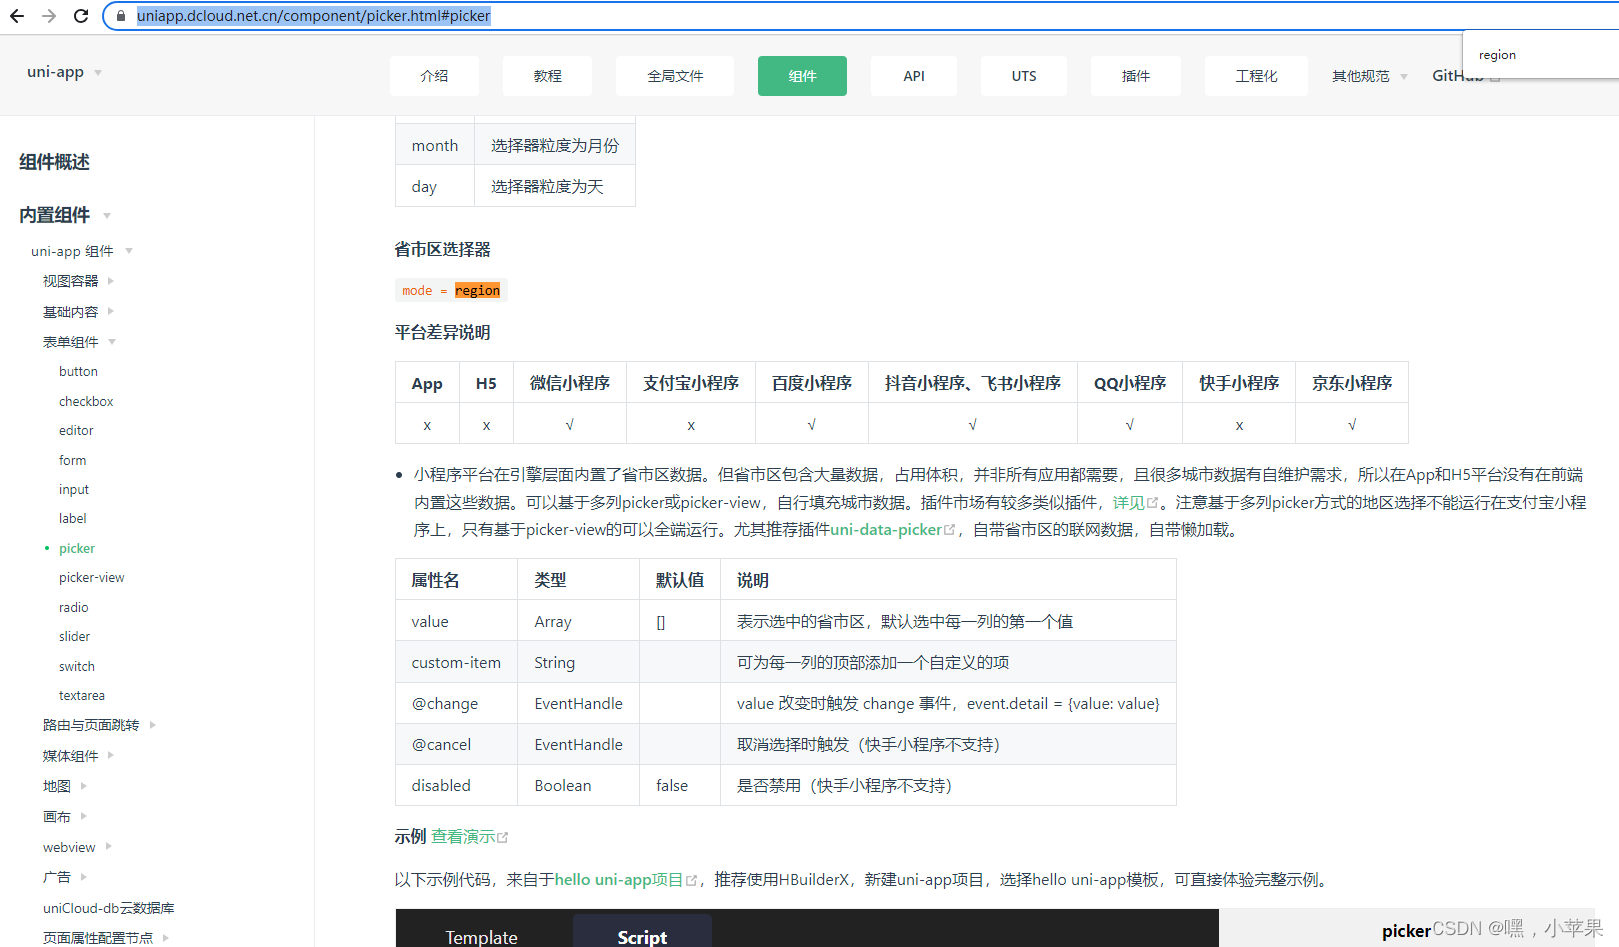Select the disabled attribute cell

click(x=456, y=785)
